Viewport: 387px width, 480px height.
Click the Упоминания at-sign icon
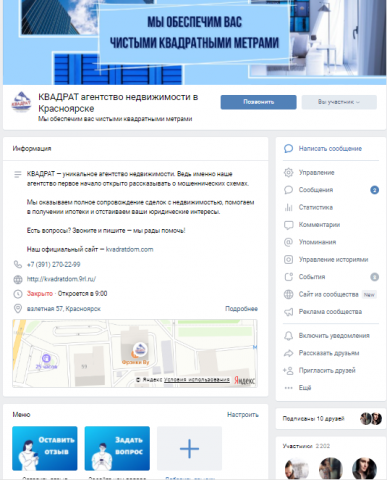pos(288,242)
